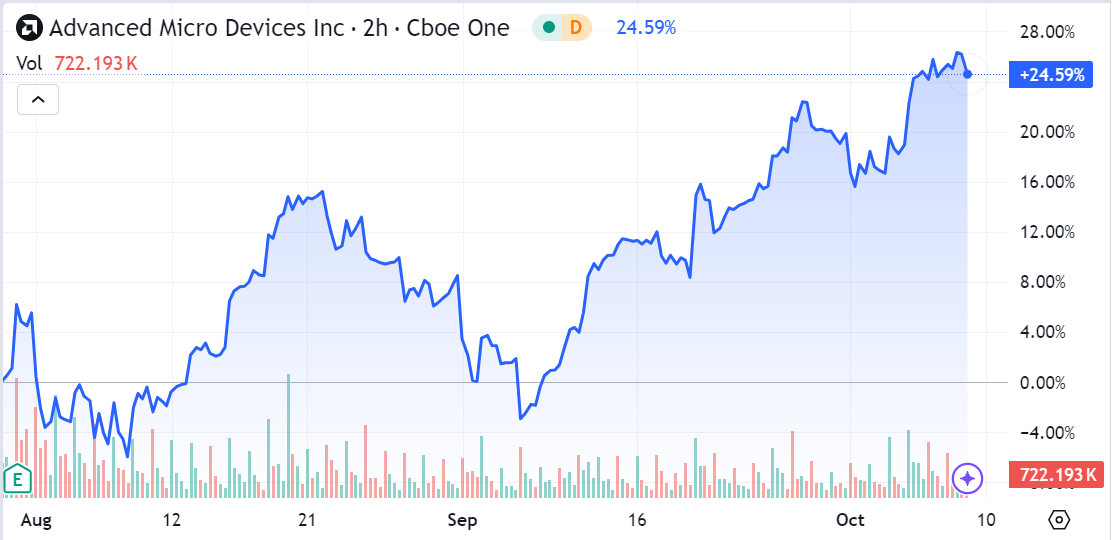Collapse the legend with the chevron button
The height and width of the screenshot is (540, 1112).
pos(38,99)
